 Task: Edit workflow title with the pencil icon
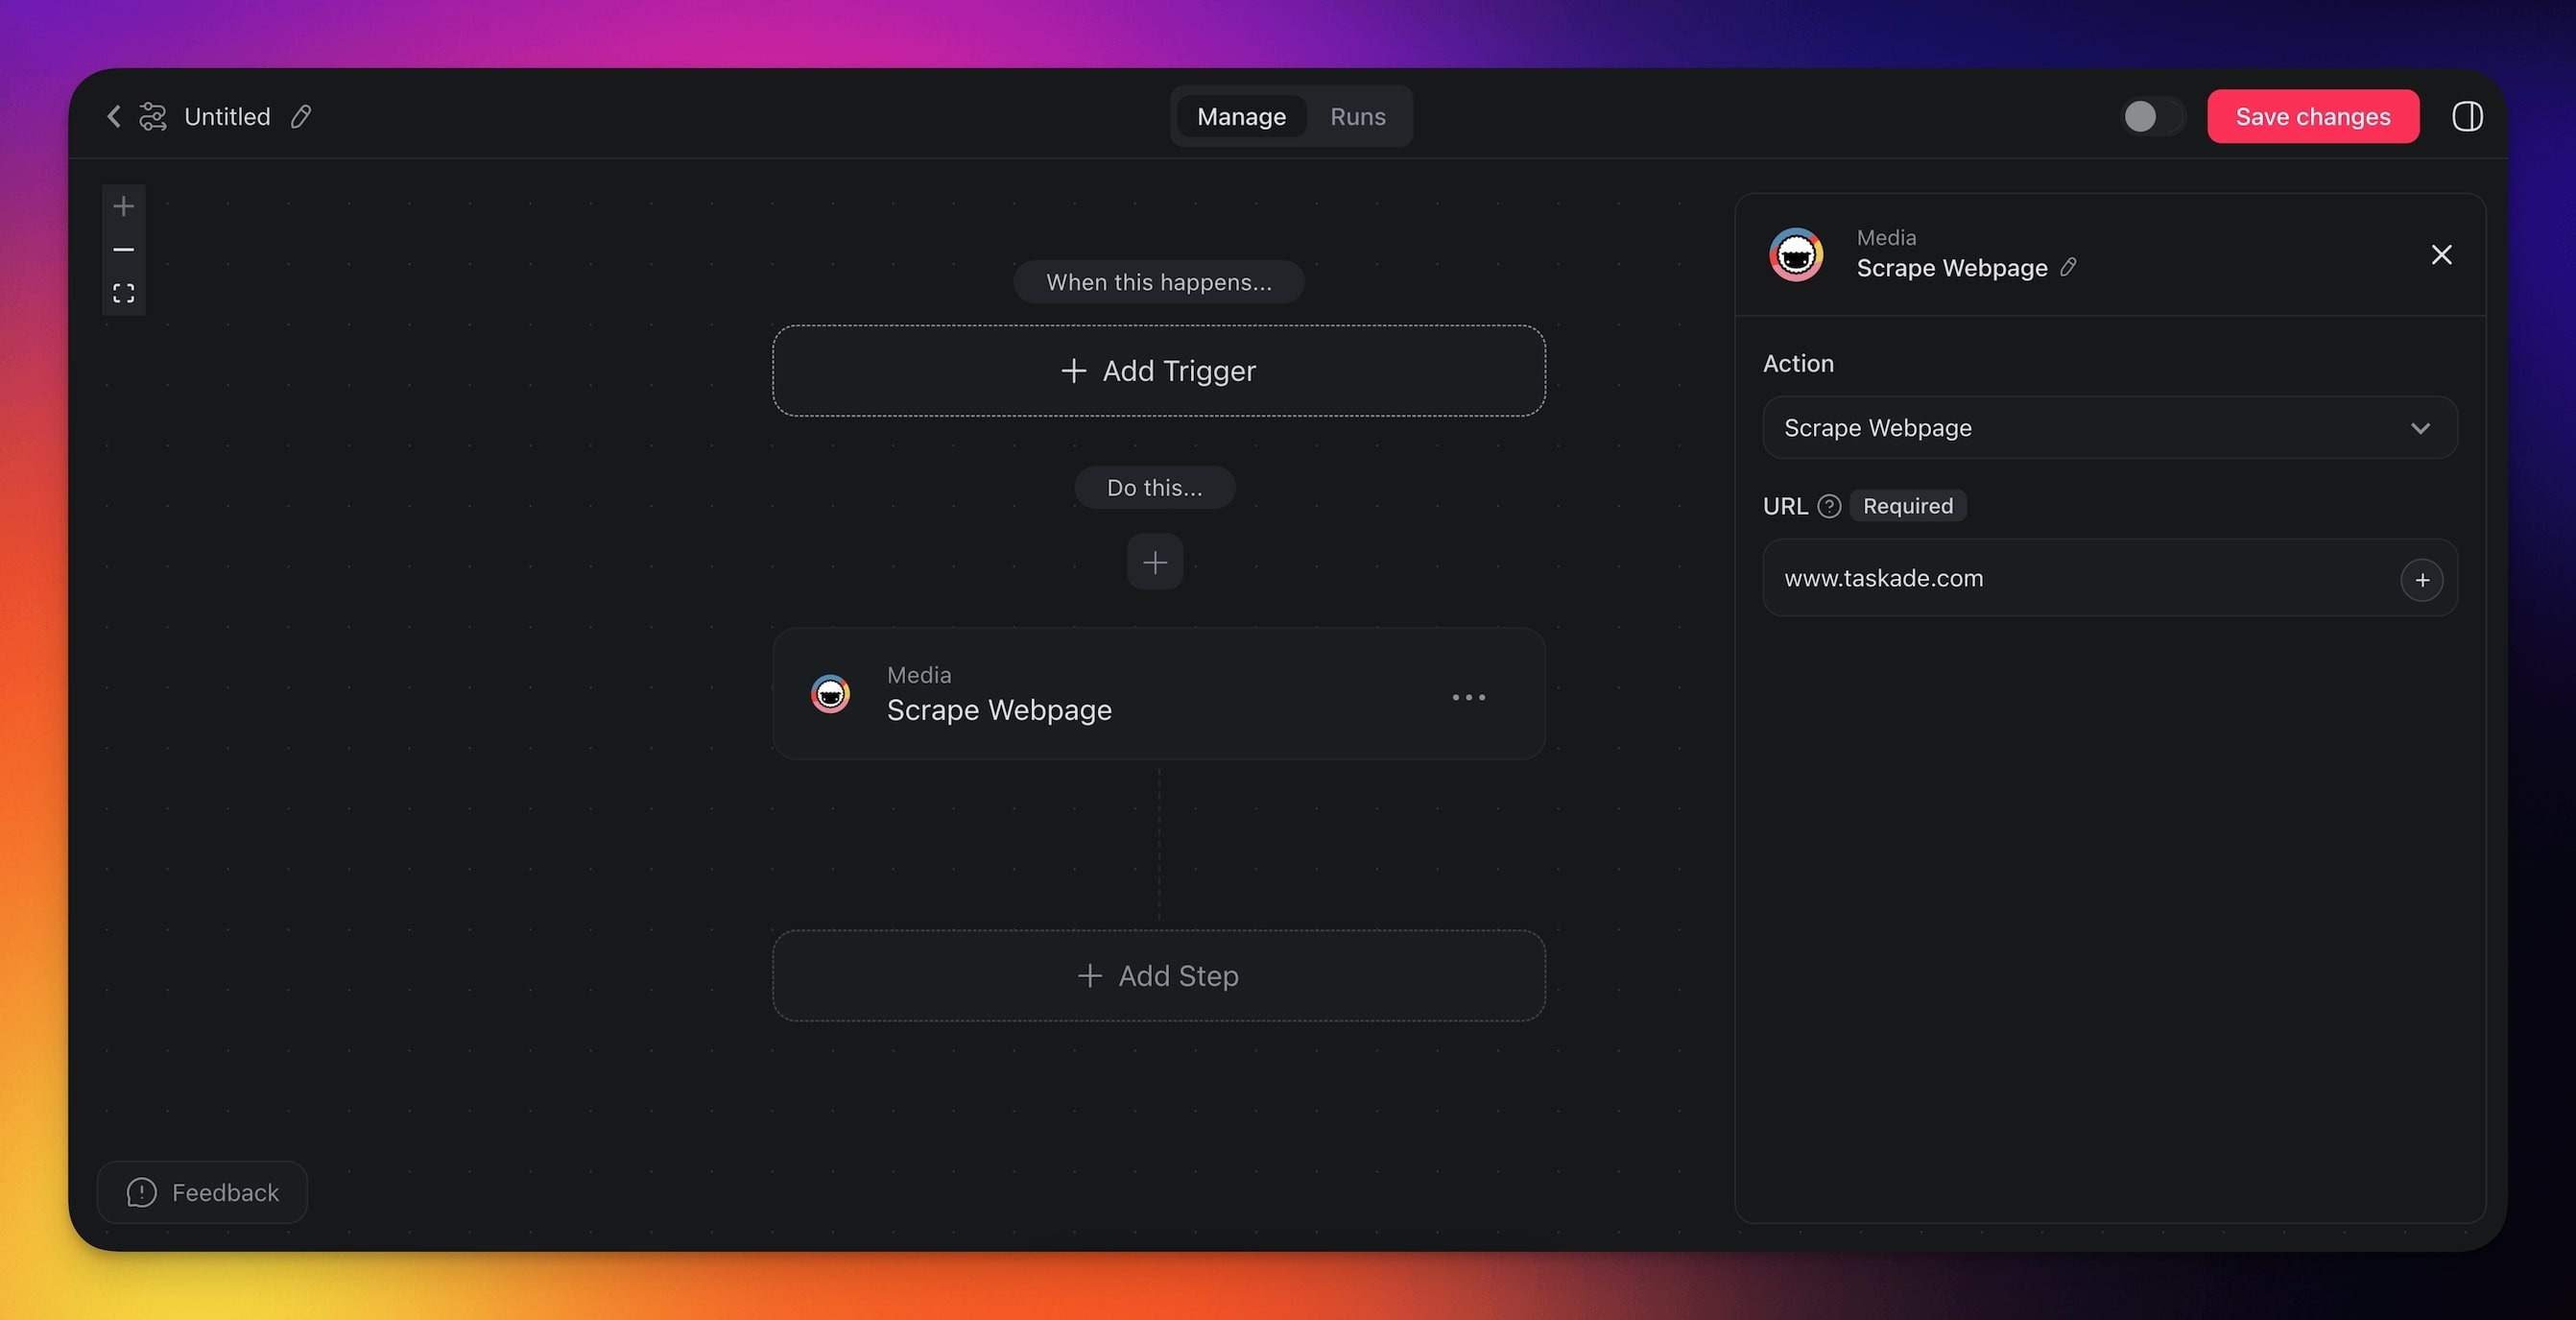[x=301, y=117]
